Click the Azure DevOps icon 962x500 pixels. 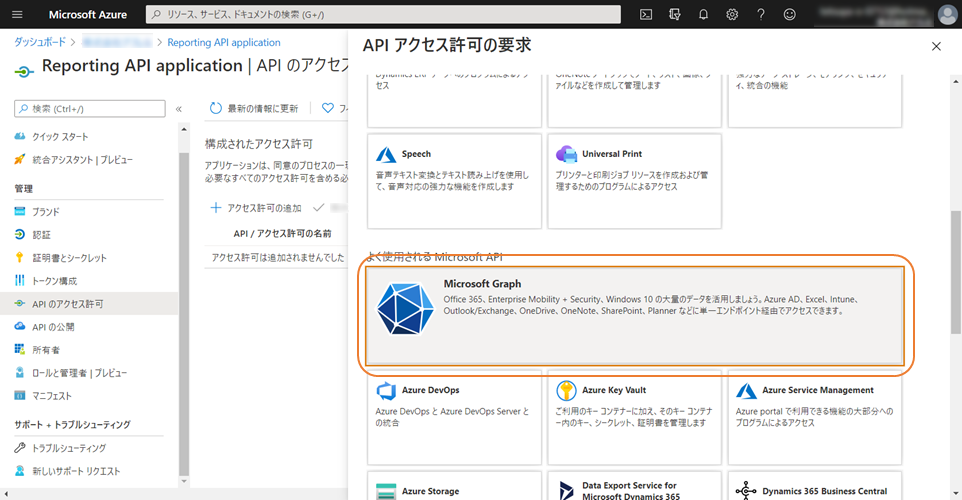[386, 390]
